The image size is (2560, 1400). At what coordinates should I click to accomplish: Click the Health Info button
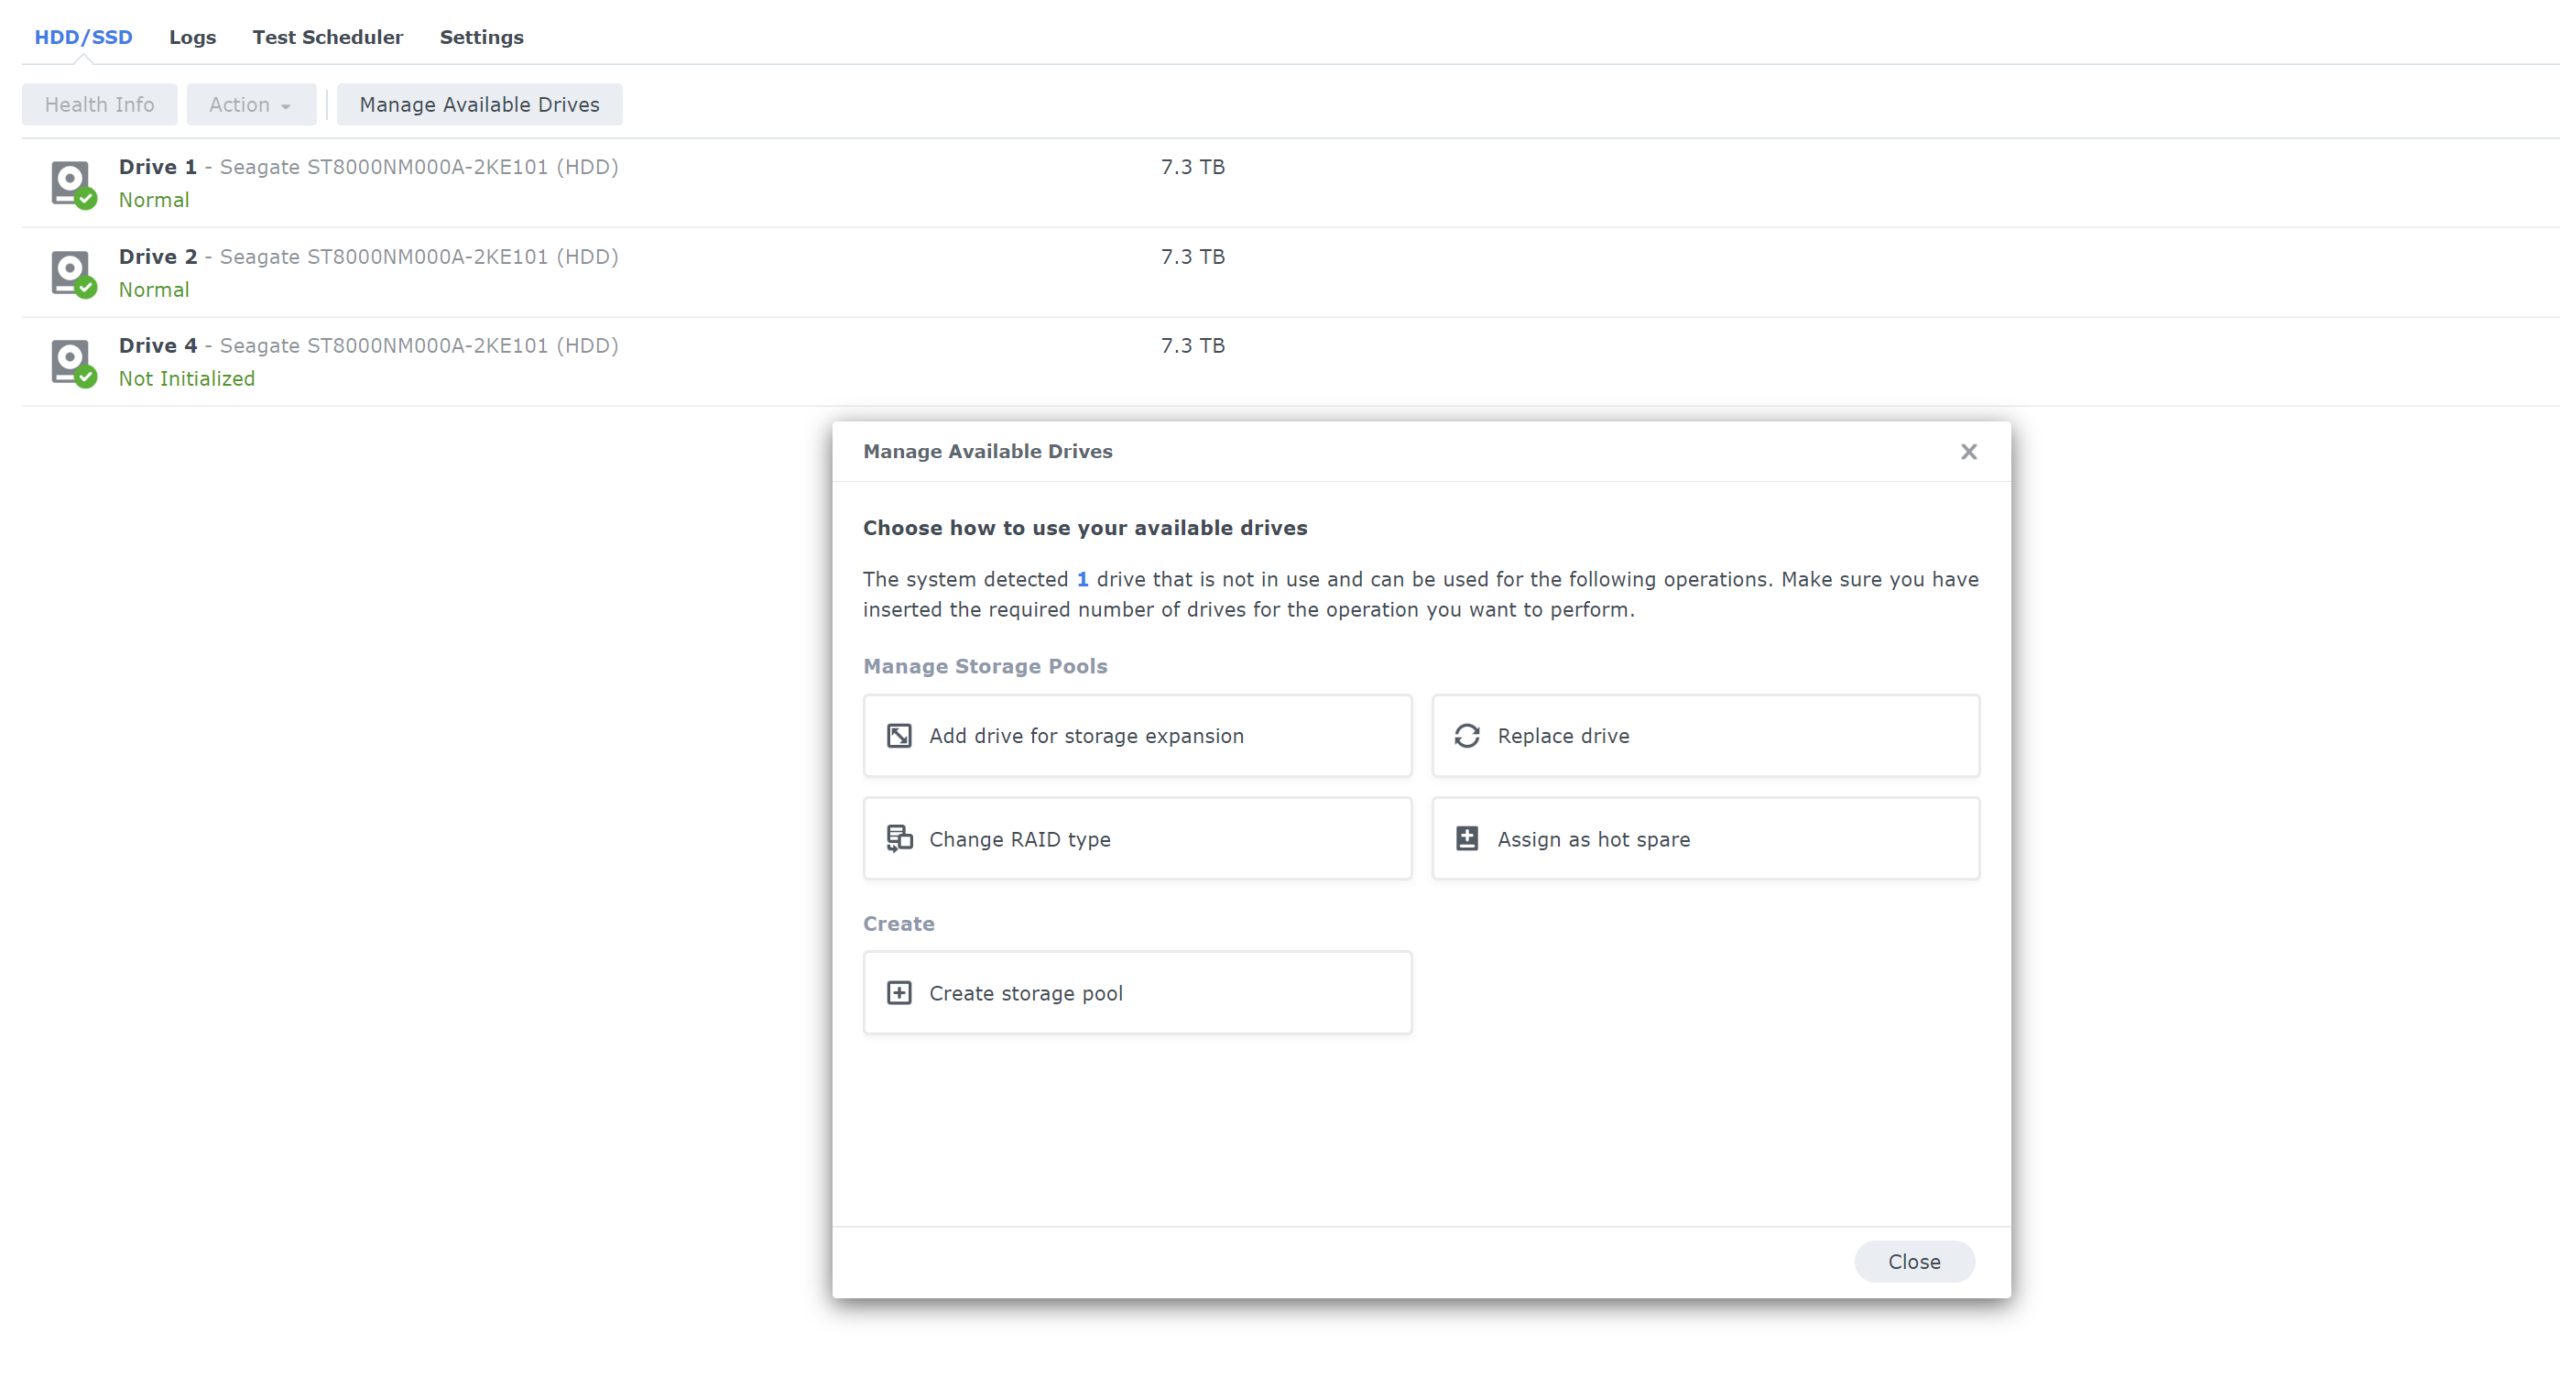(x=99, y=105)
